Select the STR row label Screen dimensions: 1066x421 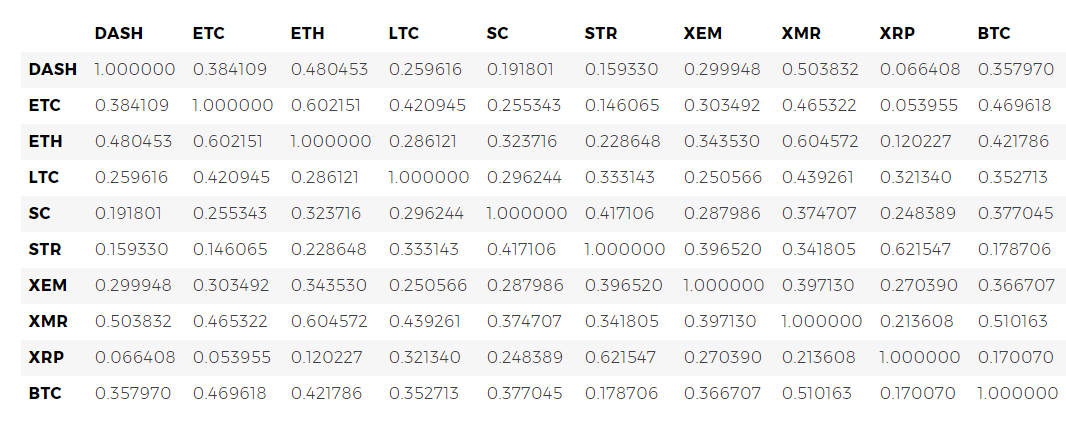(45, 250)
